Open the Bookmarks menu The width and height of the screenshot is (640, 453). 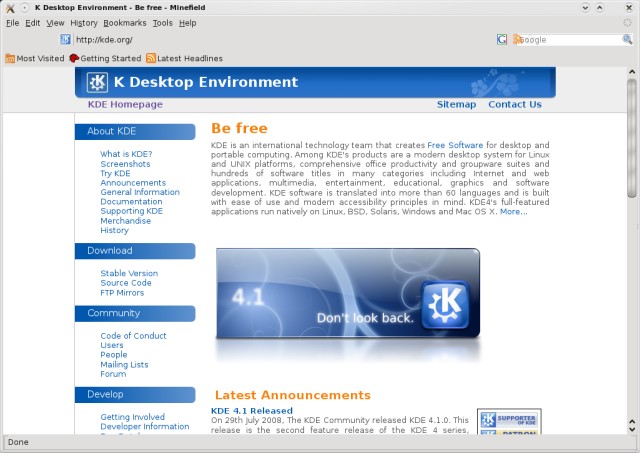pos(124,23)
